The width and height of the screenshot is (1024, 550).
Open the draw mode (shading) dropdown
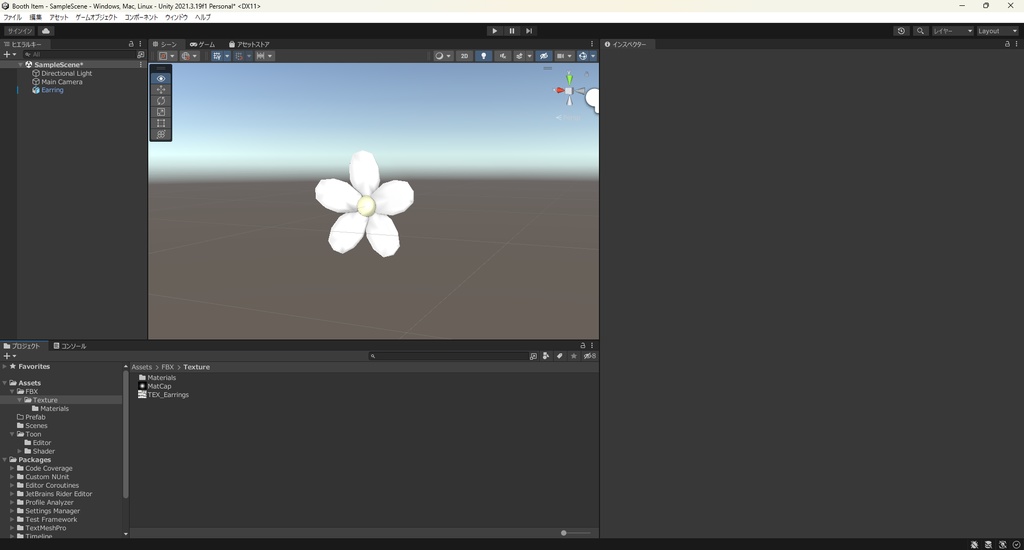pyautogui.click(x=443, y=56)
